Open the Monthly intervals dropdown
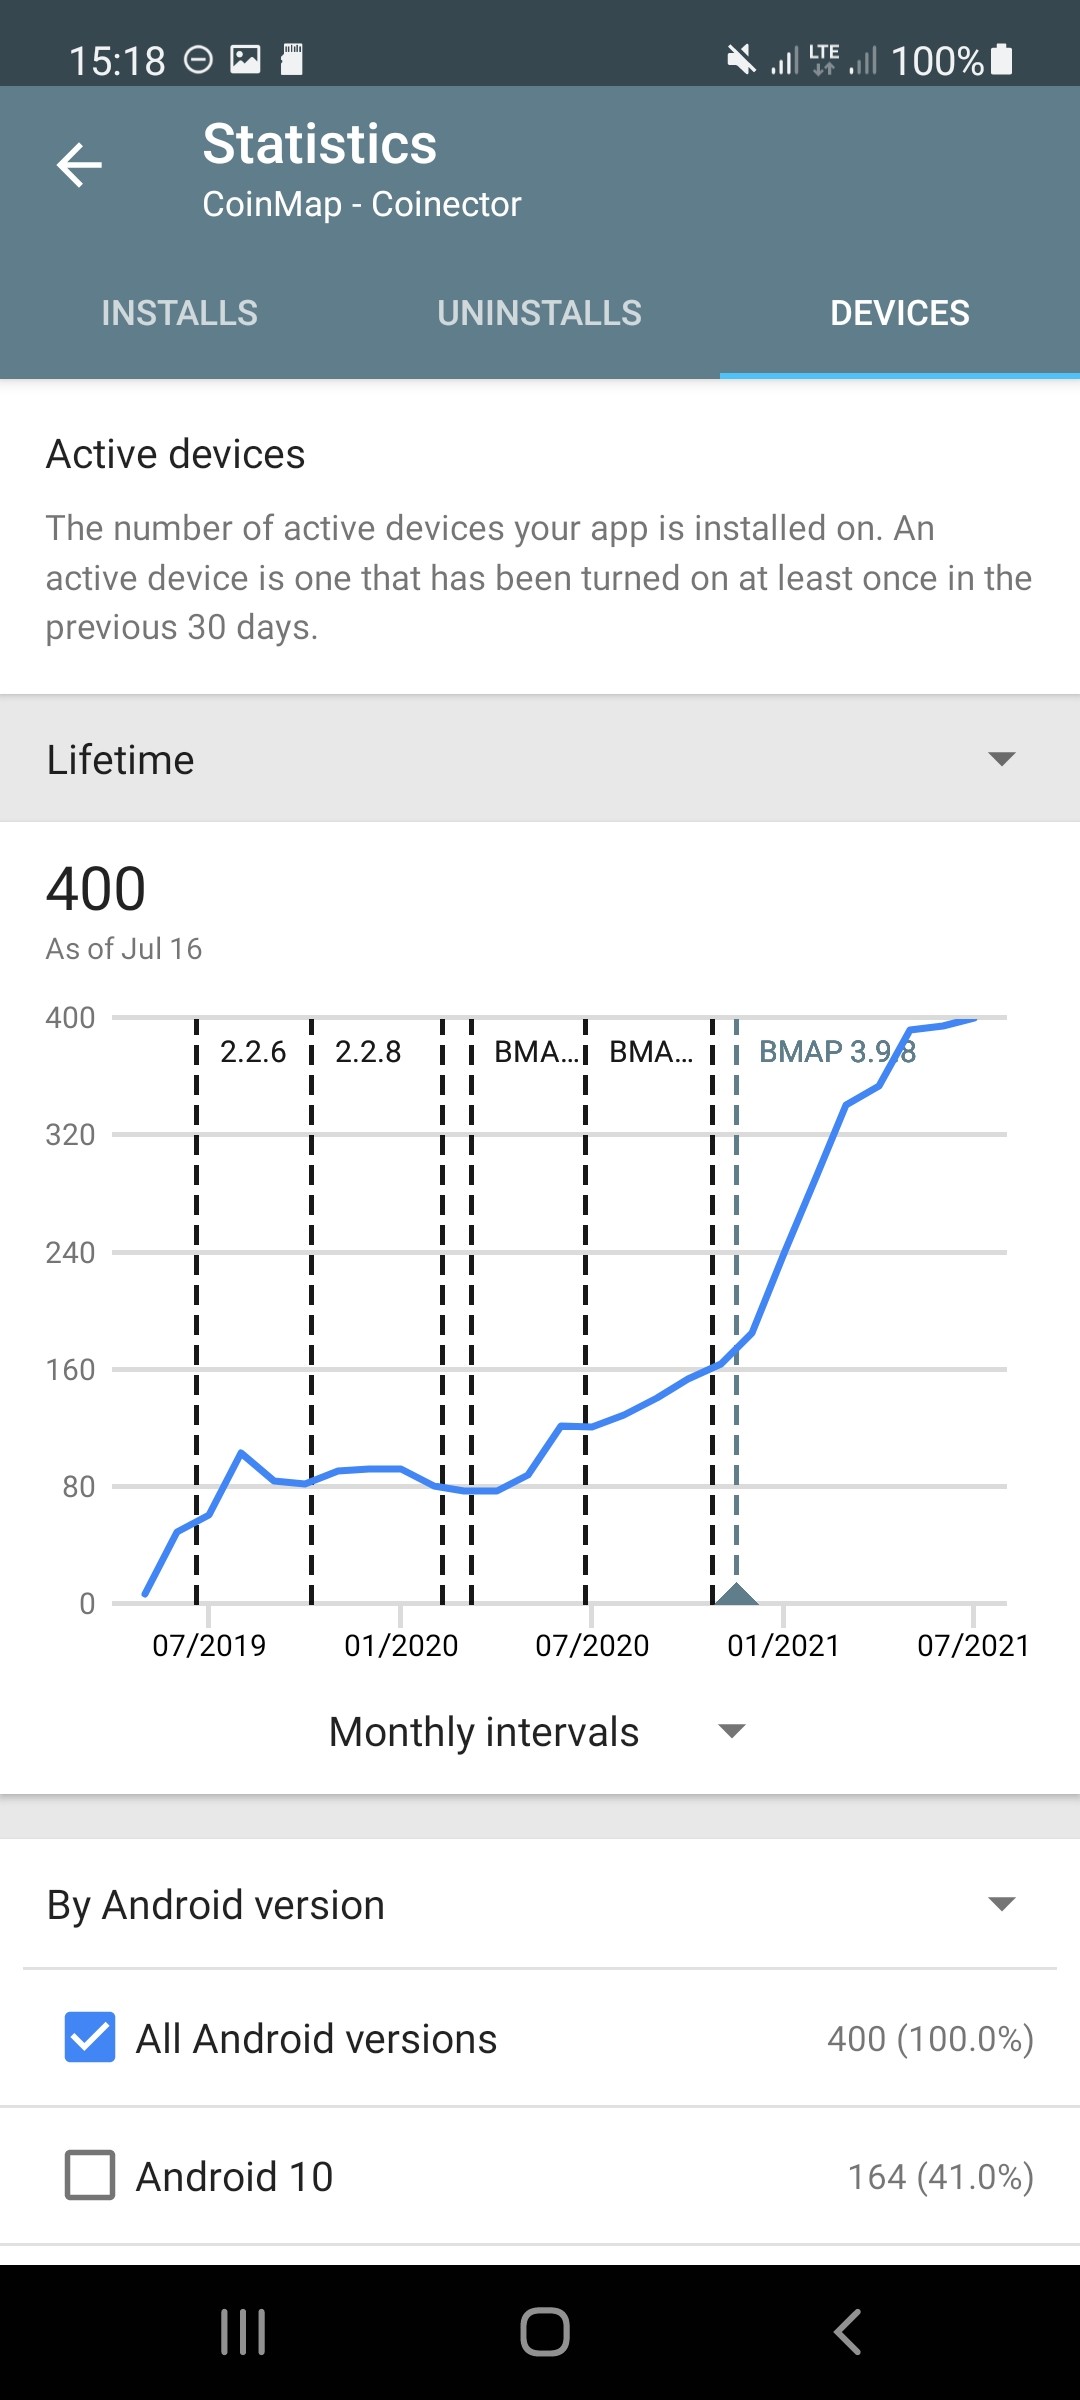Image resolution: width=1080 pixels, height=2400 pixels. (x=540, y=1732)
